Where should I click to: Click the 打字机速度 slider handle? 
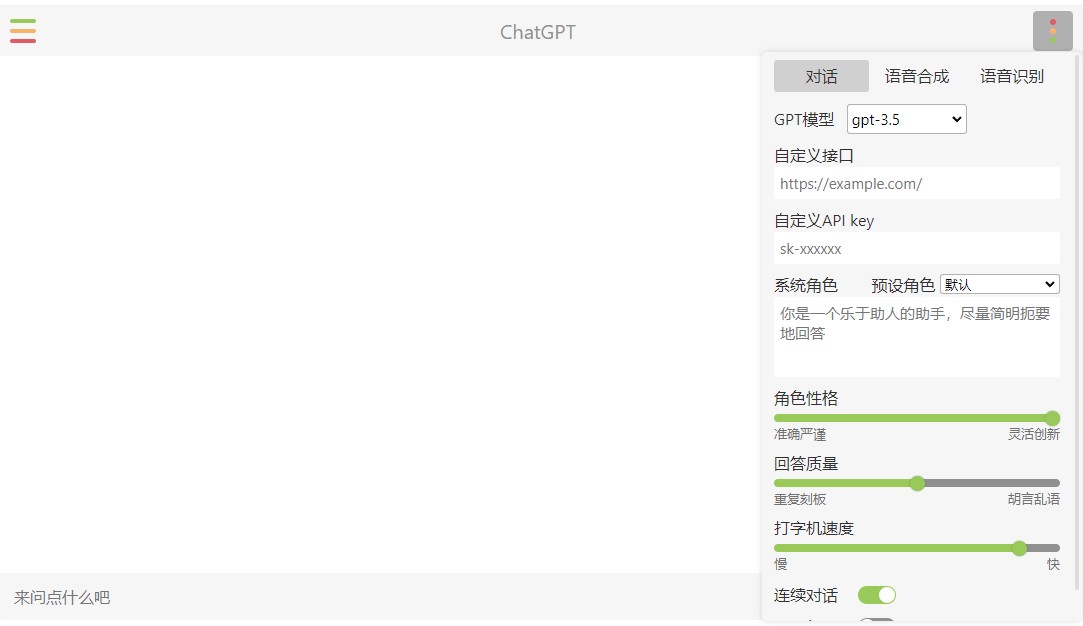click(x=1019, y=548)
